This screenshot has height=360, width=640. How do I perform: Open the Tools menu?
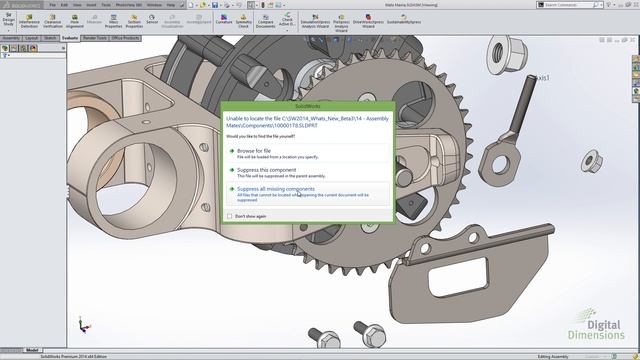tap(106, 5)
